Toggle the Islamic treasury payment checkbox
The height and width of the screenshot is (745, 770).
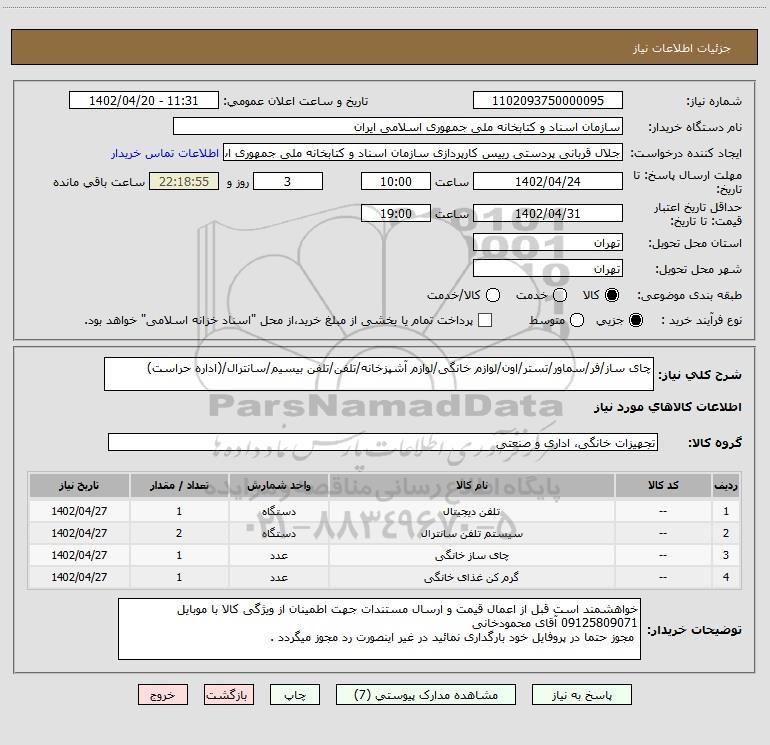pos(485,320)
